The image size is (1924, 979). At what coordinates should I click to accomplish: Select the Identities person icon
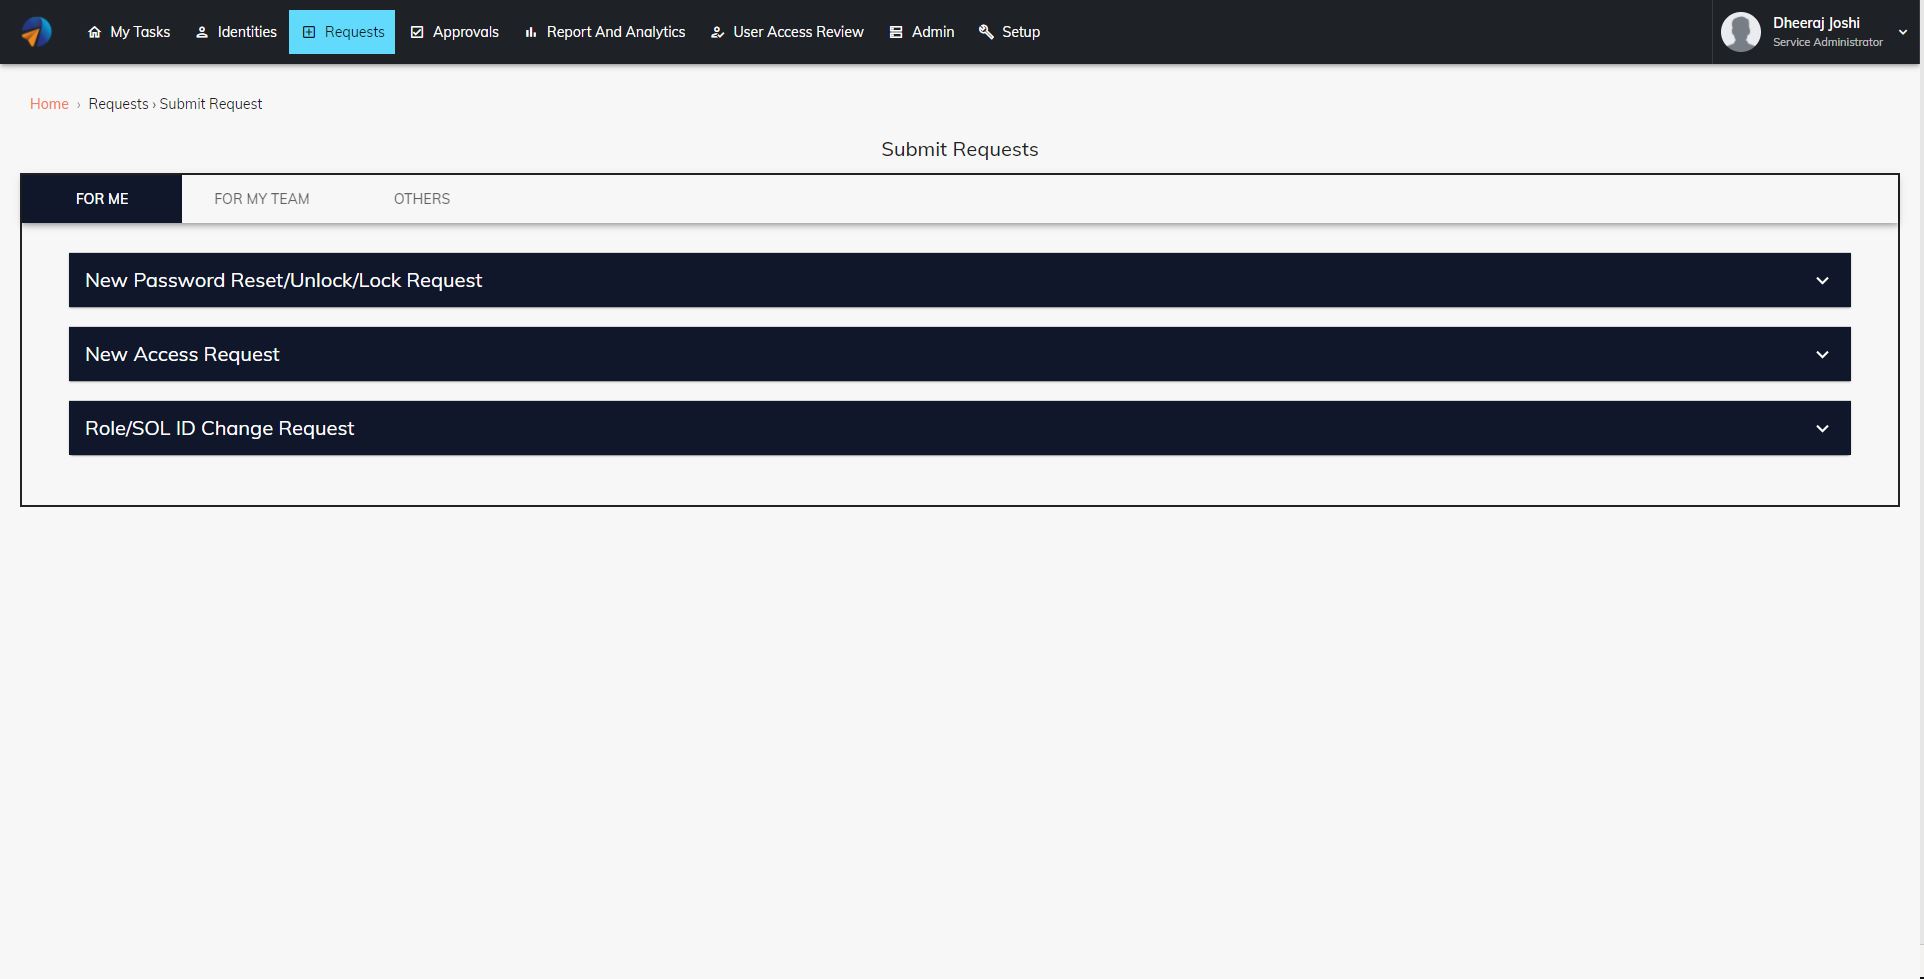[200, 31]
